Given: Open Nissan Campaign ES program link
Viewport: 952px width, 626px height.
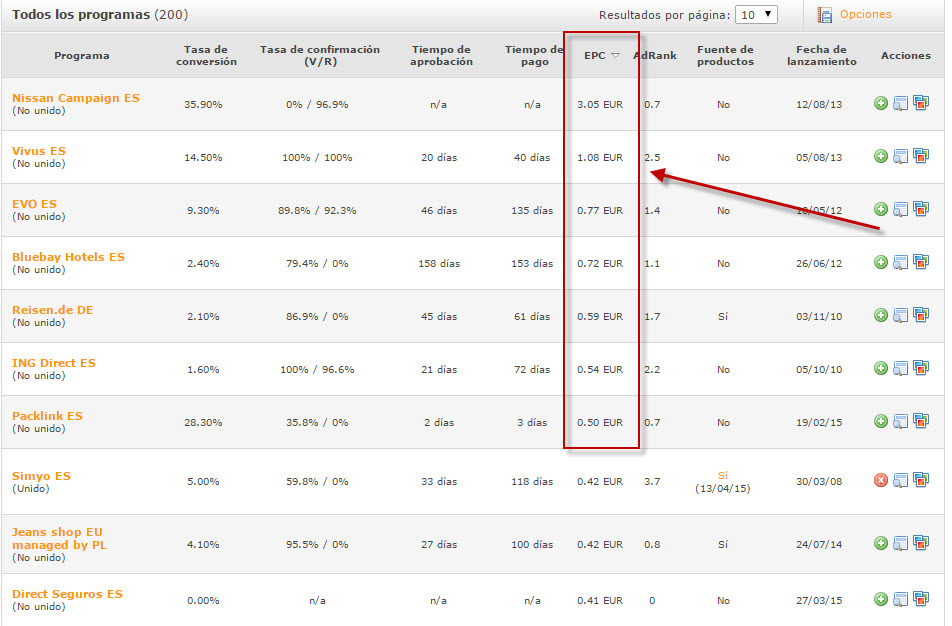Looking at the screenshot, I should click(x=76, y=98).
